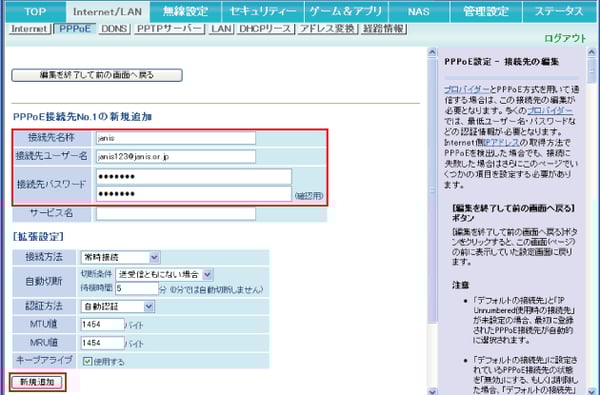Select the Internet/LAN main tab
600x395 pixels.
(x=108, y=12)
